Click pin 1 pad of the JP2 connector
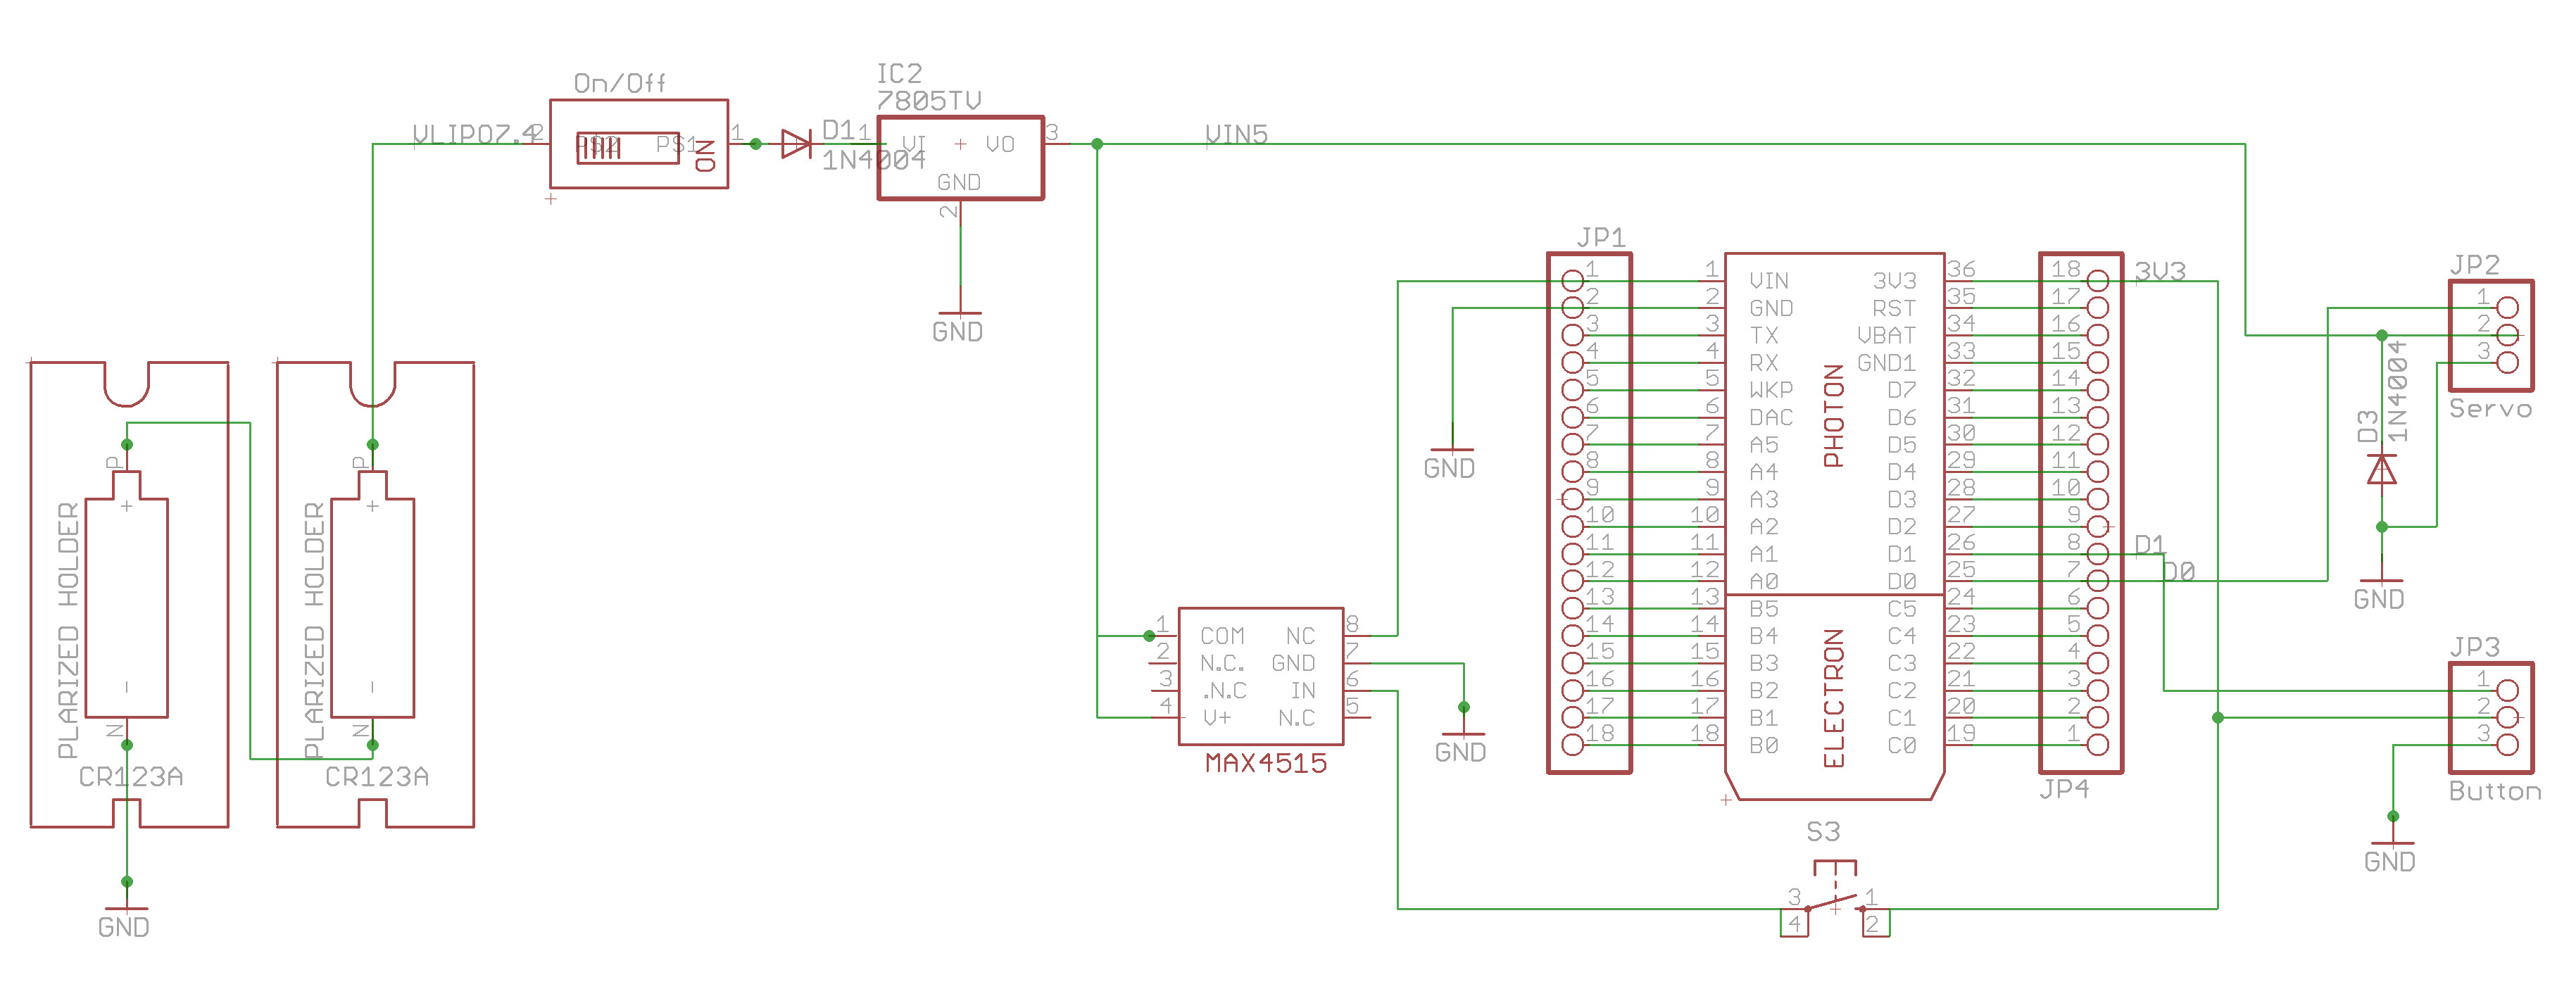 [x=2508, y=307]
